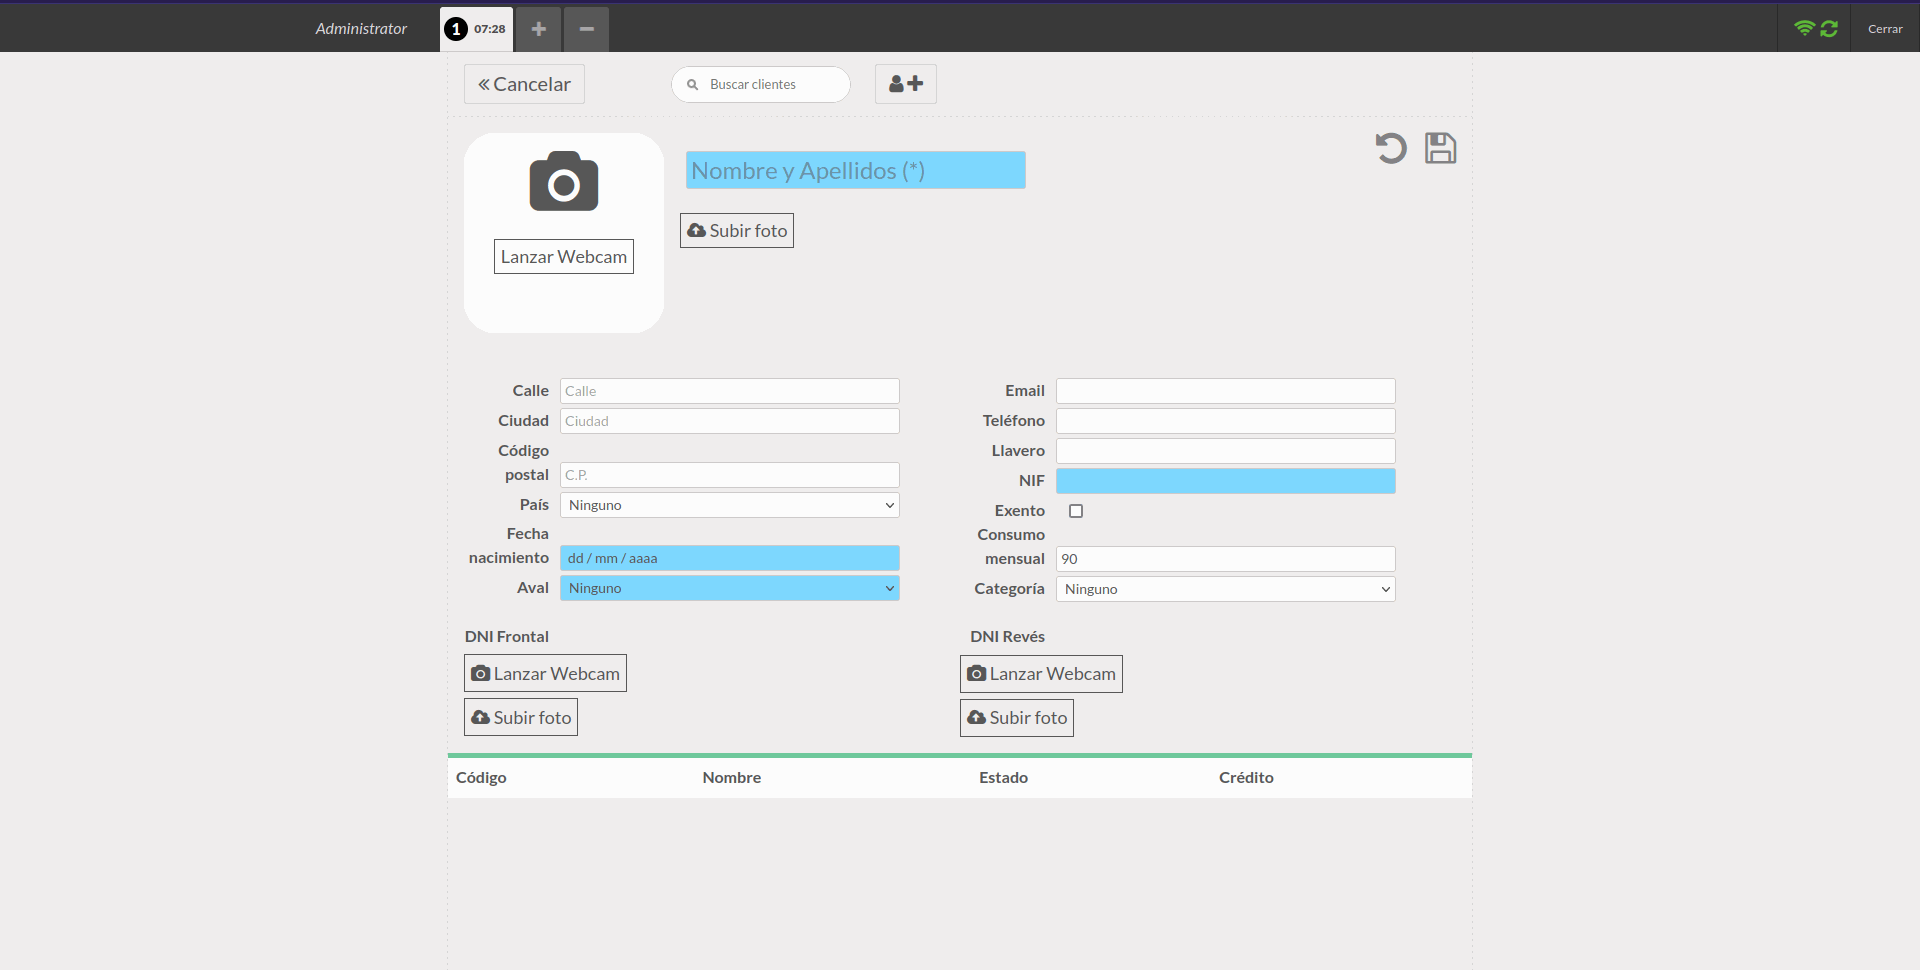
Task: Open the Aval dropdown
Action: pos(730,588)
